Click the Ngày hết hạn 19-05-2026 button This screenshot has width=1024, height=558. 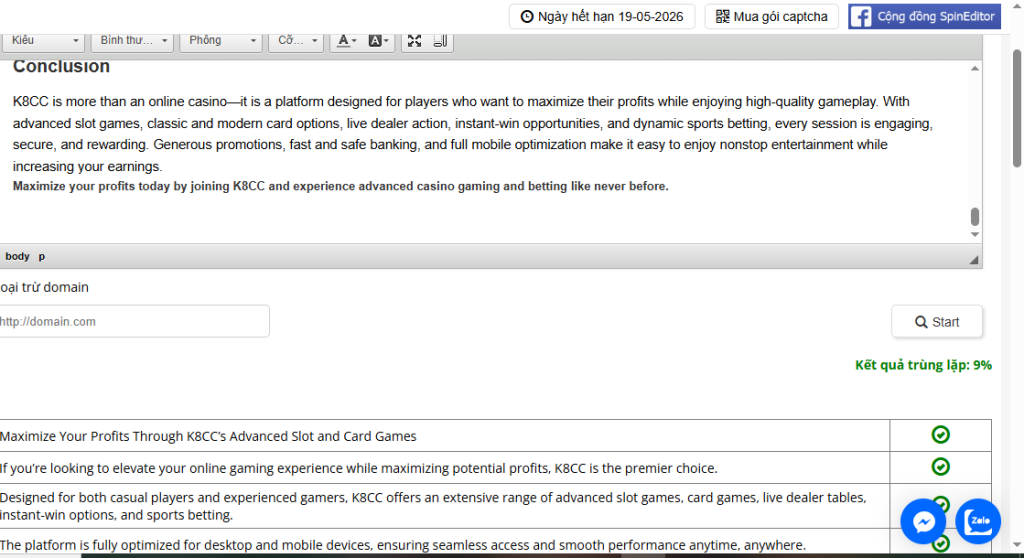pyautogui.click(x=601, y=16)
